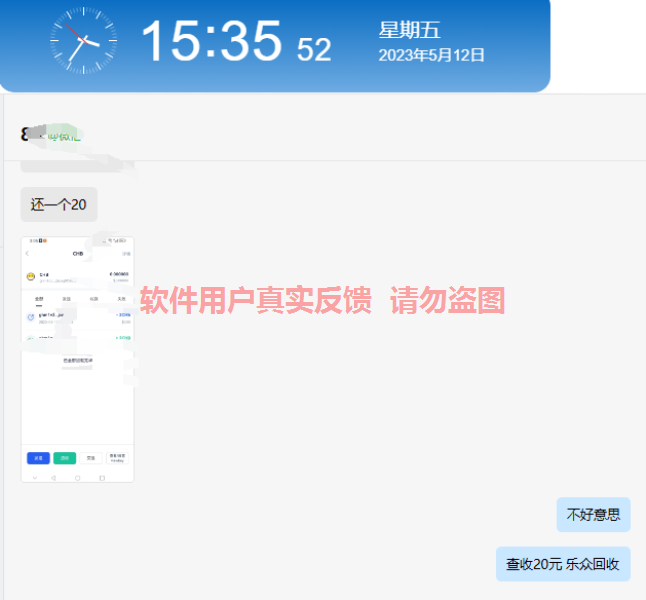Click the 15:35 digital time display

212,41
